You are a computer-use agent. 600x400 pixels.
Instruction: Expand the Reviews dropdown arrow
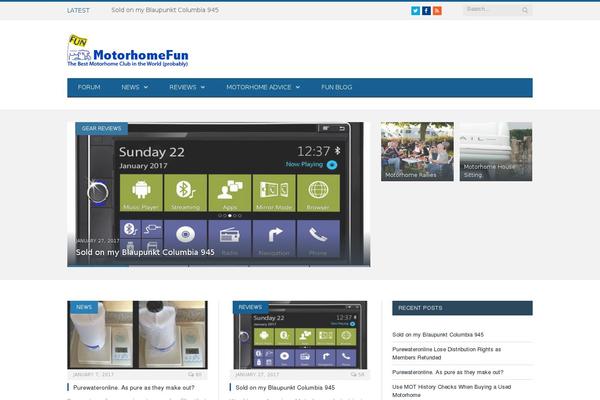(203, 88)
